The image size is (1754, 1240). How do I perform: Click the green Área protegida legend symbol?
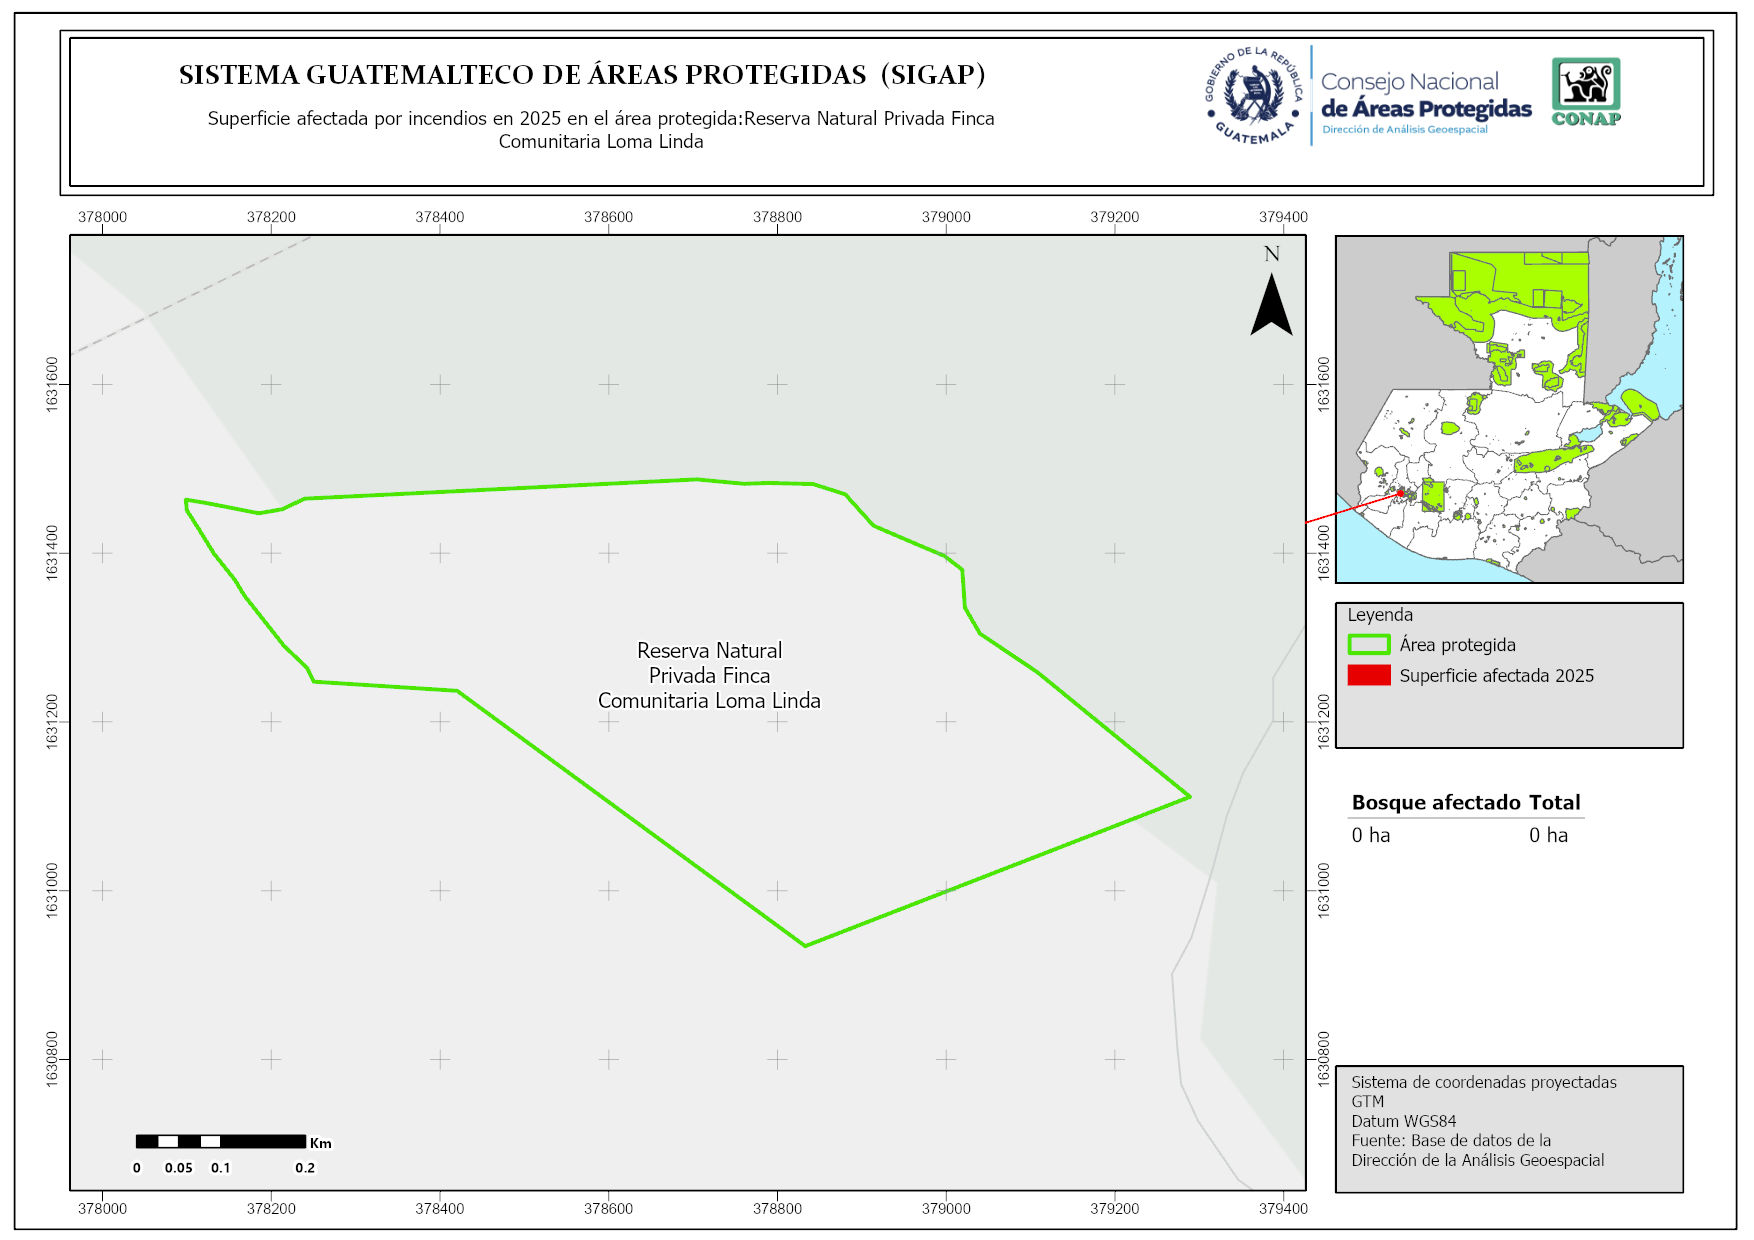(1368, 645)
